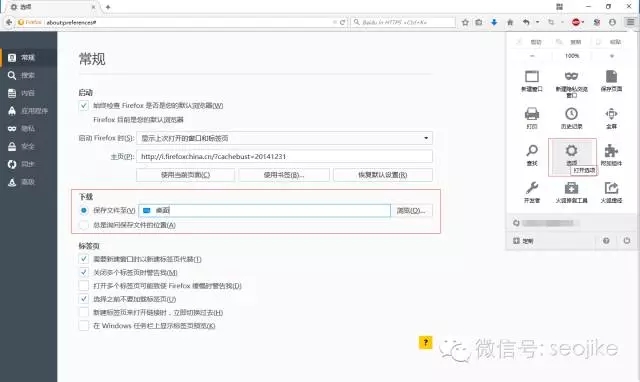Toggle 'don't load tabs until selected' checkbox

tap(83, 299)
